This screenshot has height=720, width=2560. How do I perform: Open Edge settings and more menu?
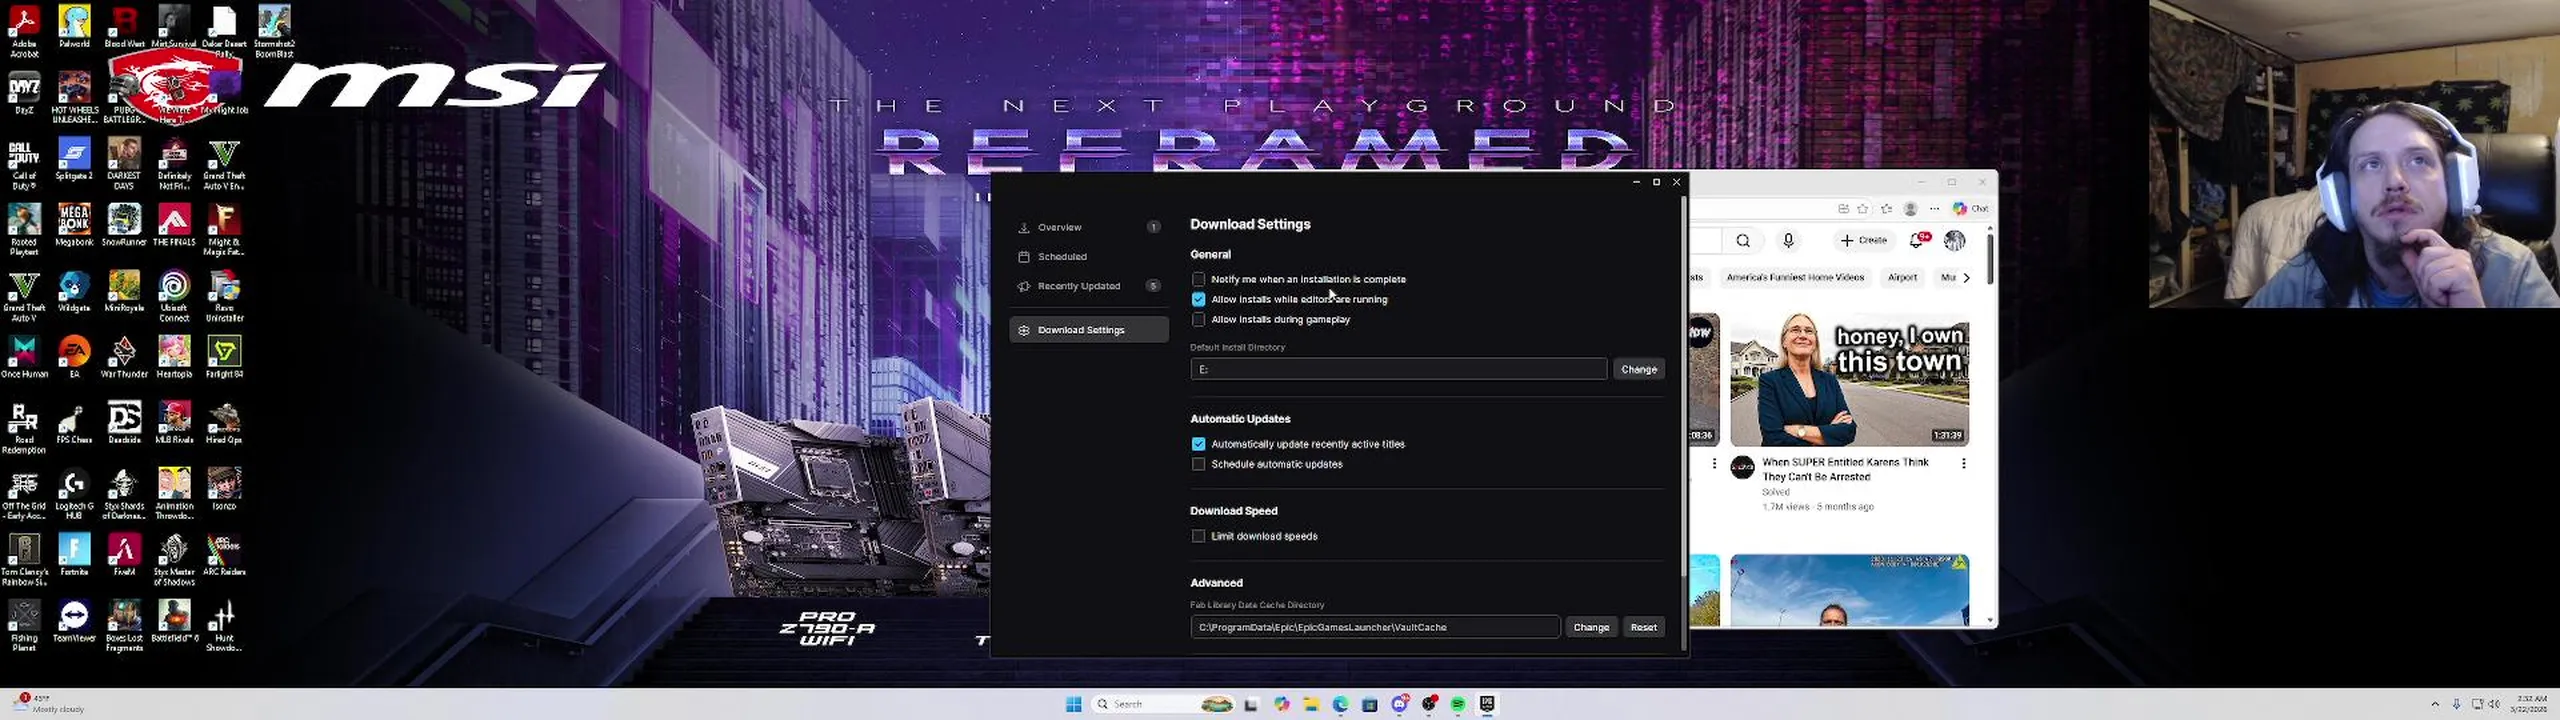tap(1934, 209)
